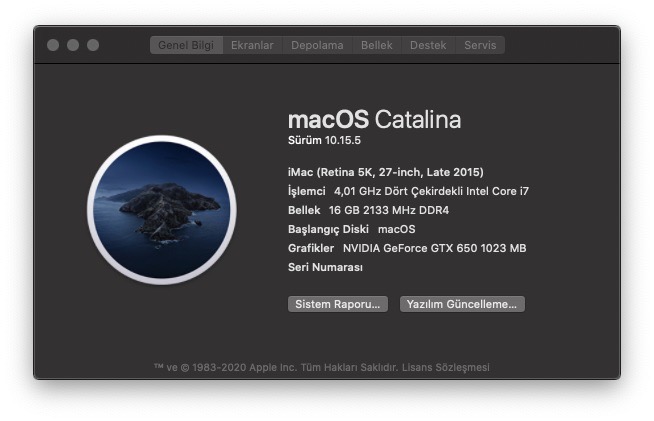The width and height of the screenshot is (654, 421).
Task: Click the iMac Retina 5K model line
Action: click(385, 172)
